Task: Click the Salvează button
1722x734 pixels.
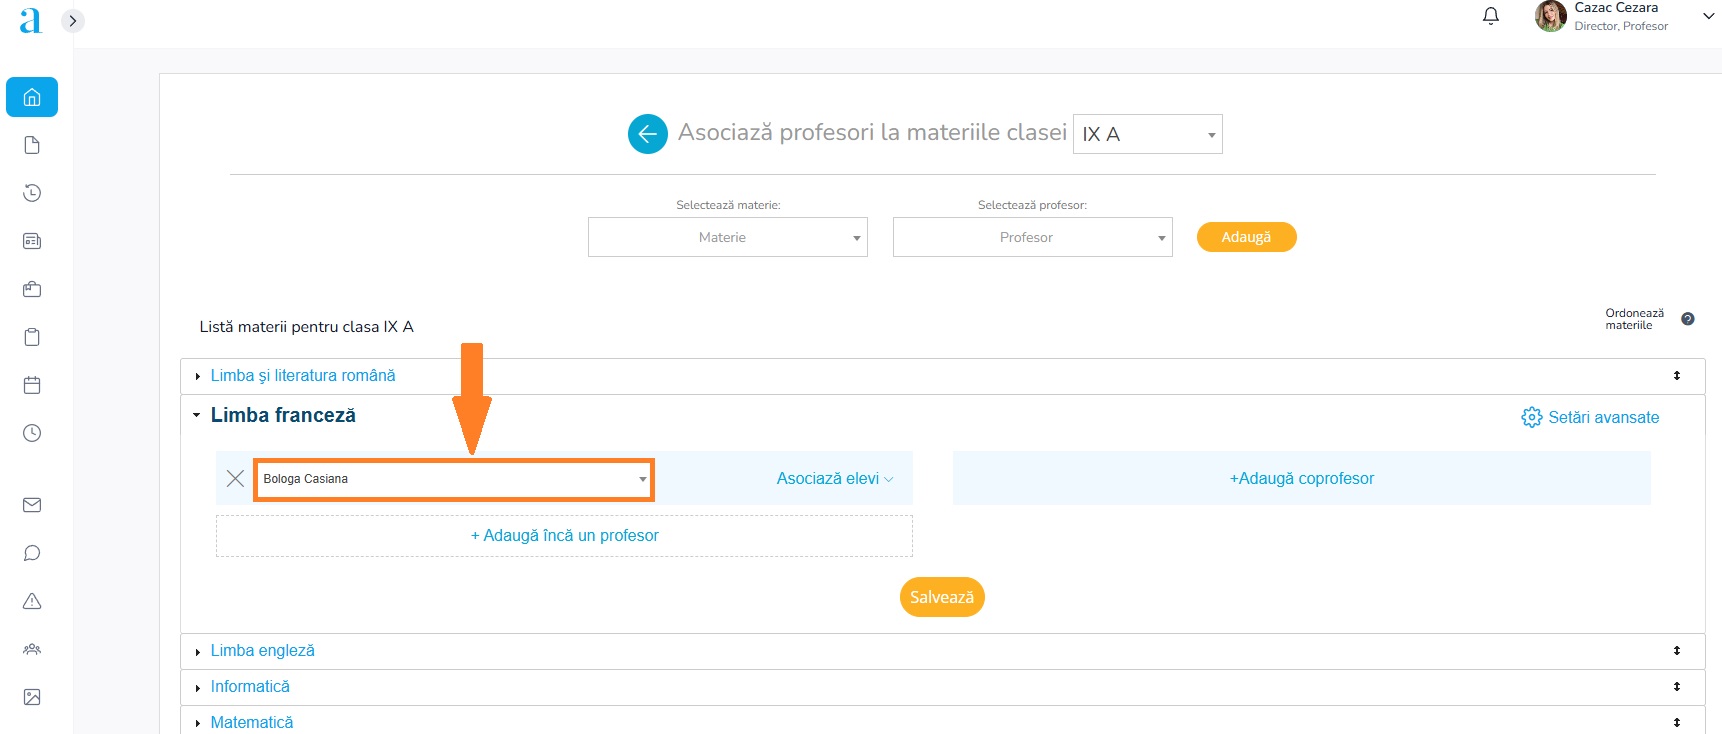Action: point(941,597)
